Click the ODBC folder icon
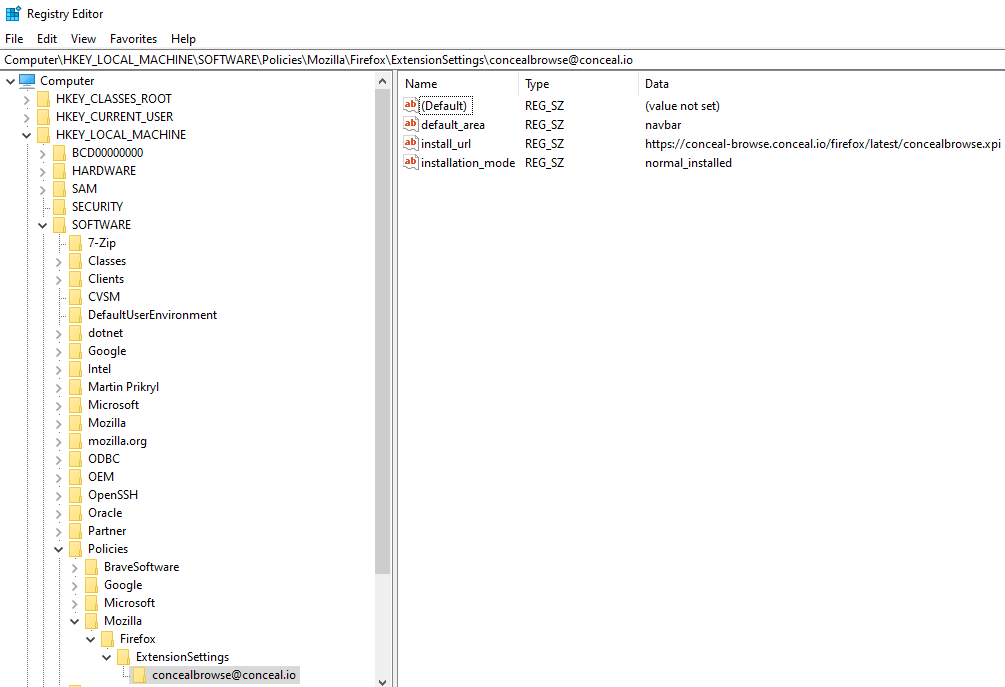 (x=76, y=459)
